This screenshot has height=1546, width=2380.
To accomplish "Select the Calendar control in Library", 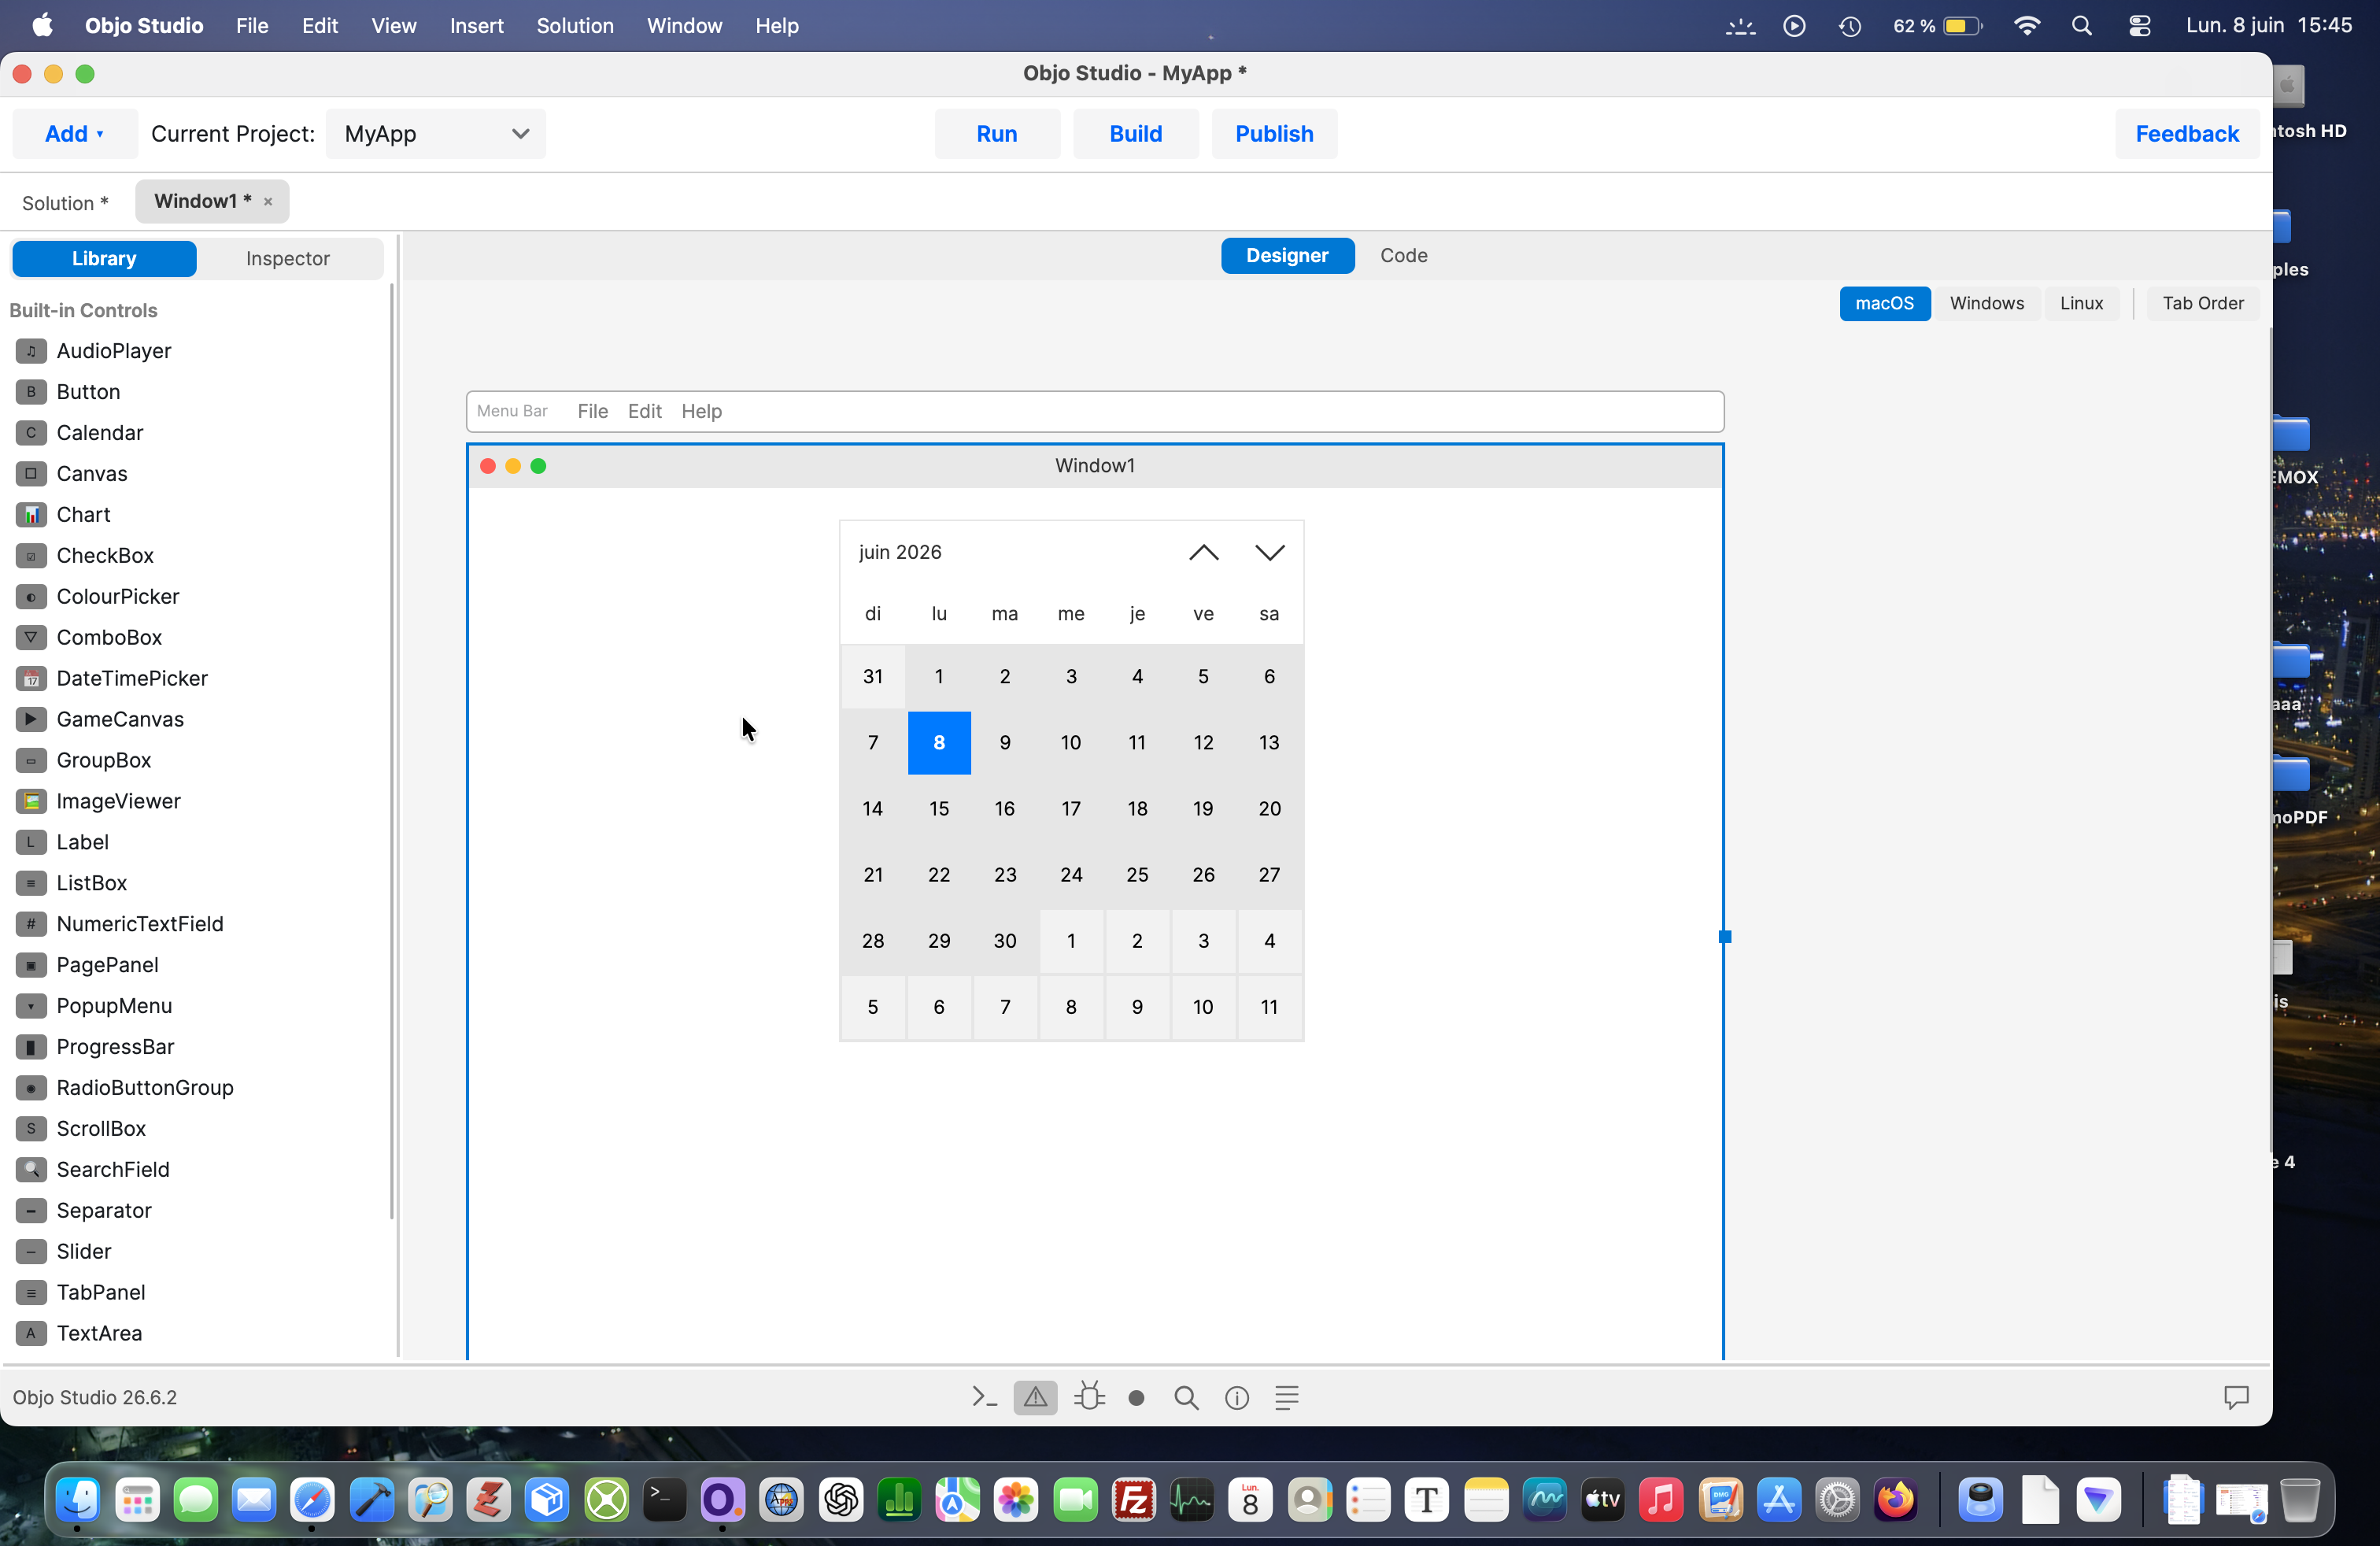I will [x=100, y=432].
